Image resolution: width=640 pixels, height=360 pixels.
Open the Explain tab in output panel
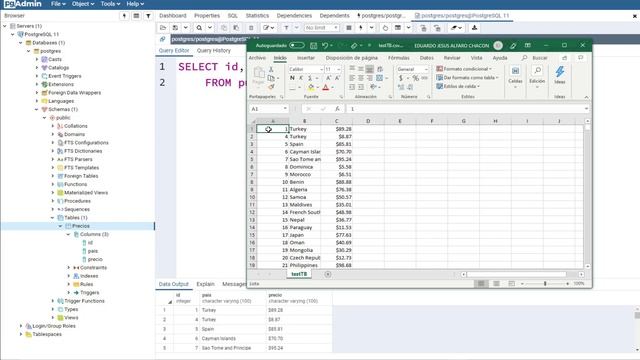click(205, 284)
